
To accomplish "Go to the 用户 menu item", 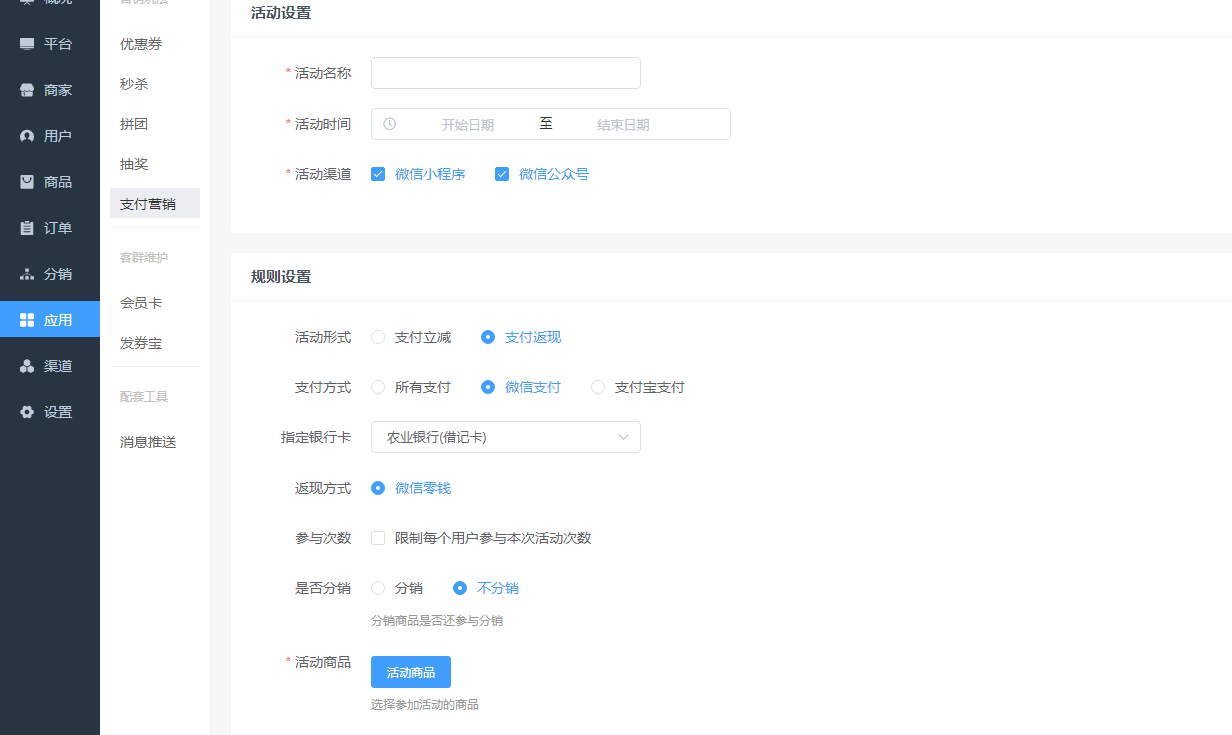I will (x=50, y=136).
